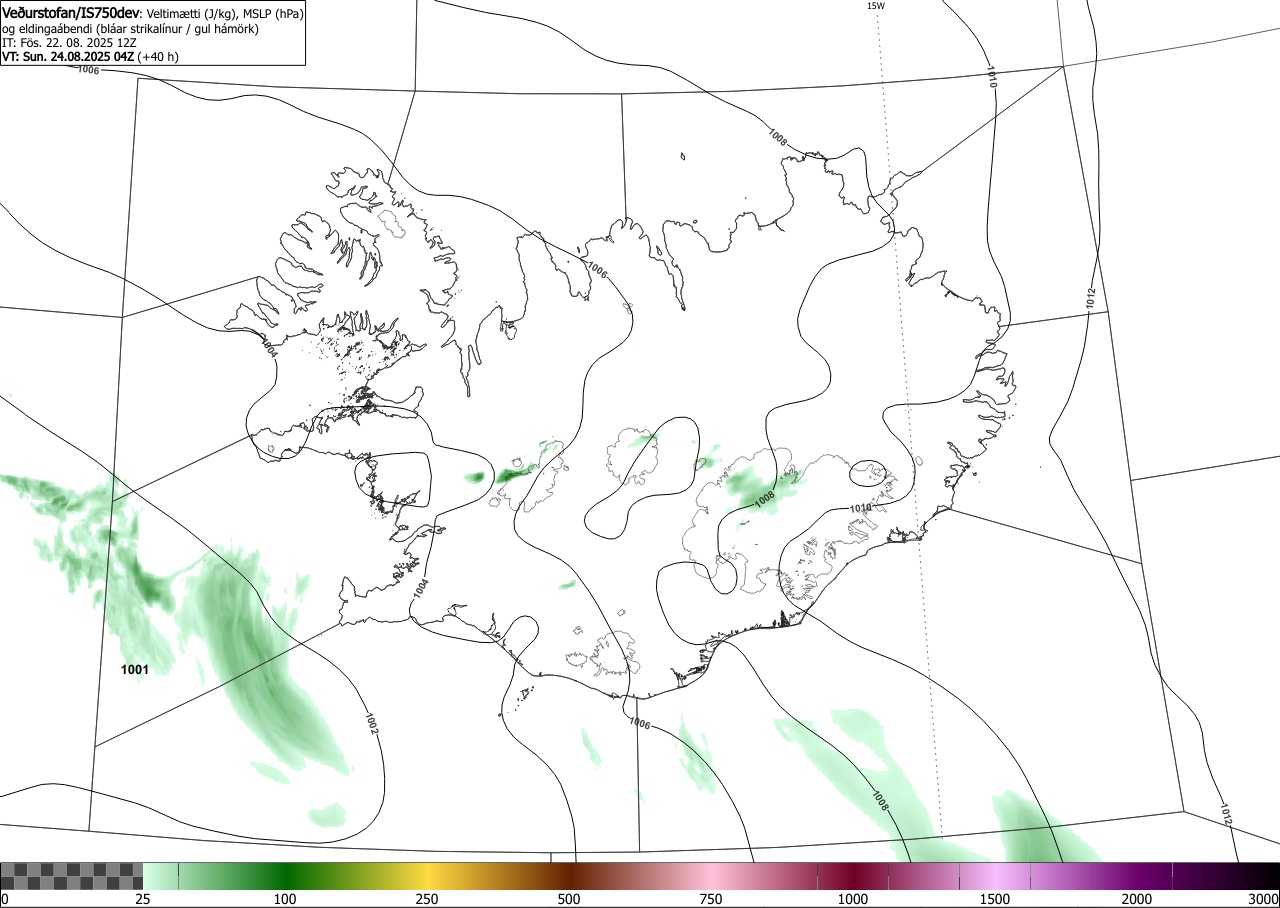1280x908 pixels.
Task: Click the colorbar label 750
Action: tap(711, 899)
